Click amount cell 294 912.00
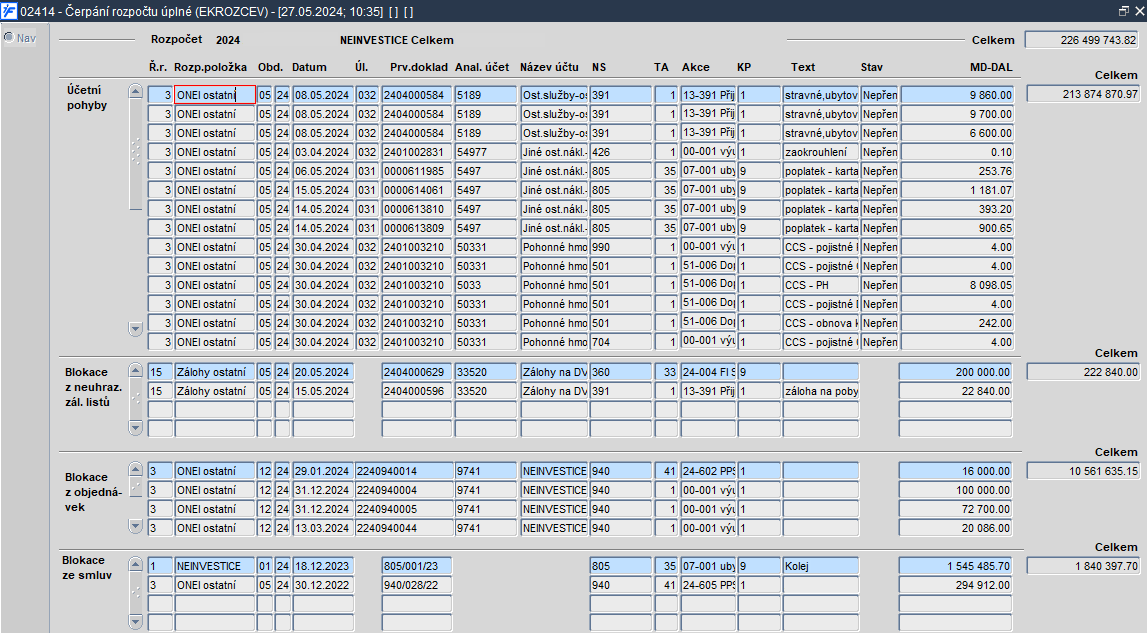Viewport: 1147px width, 633px height. tap(956, 585)
